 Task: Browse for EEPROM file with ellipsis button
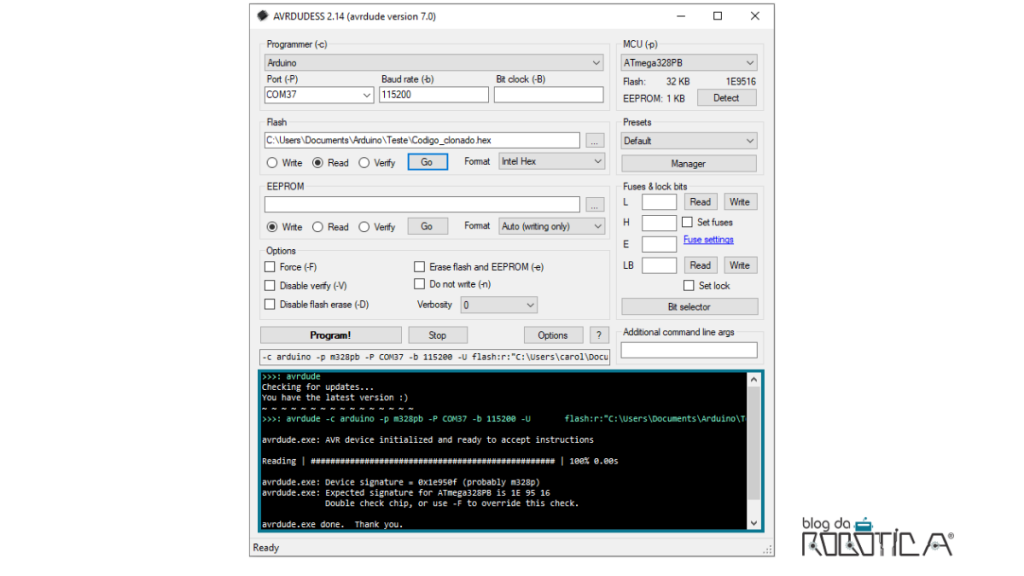point(594,205)
